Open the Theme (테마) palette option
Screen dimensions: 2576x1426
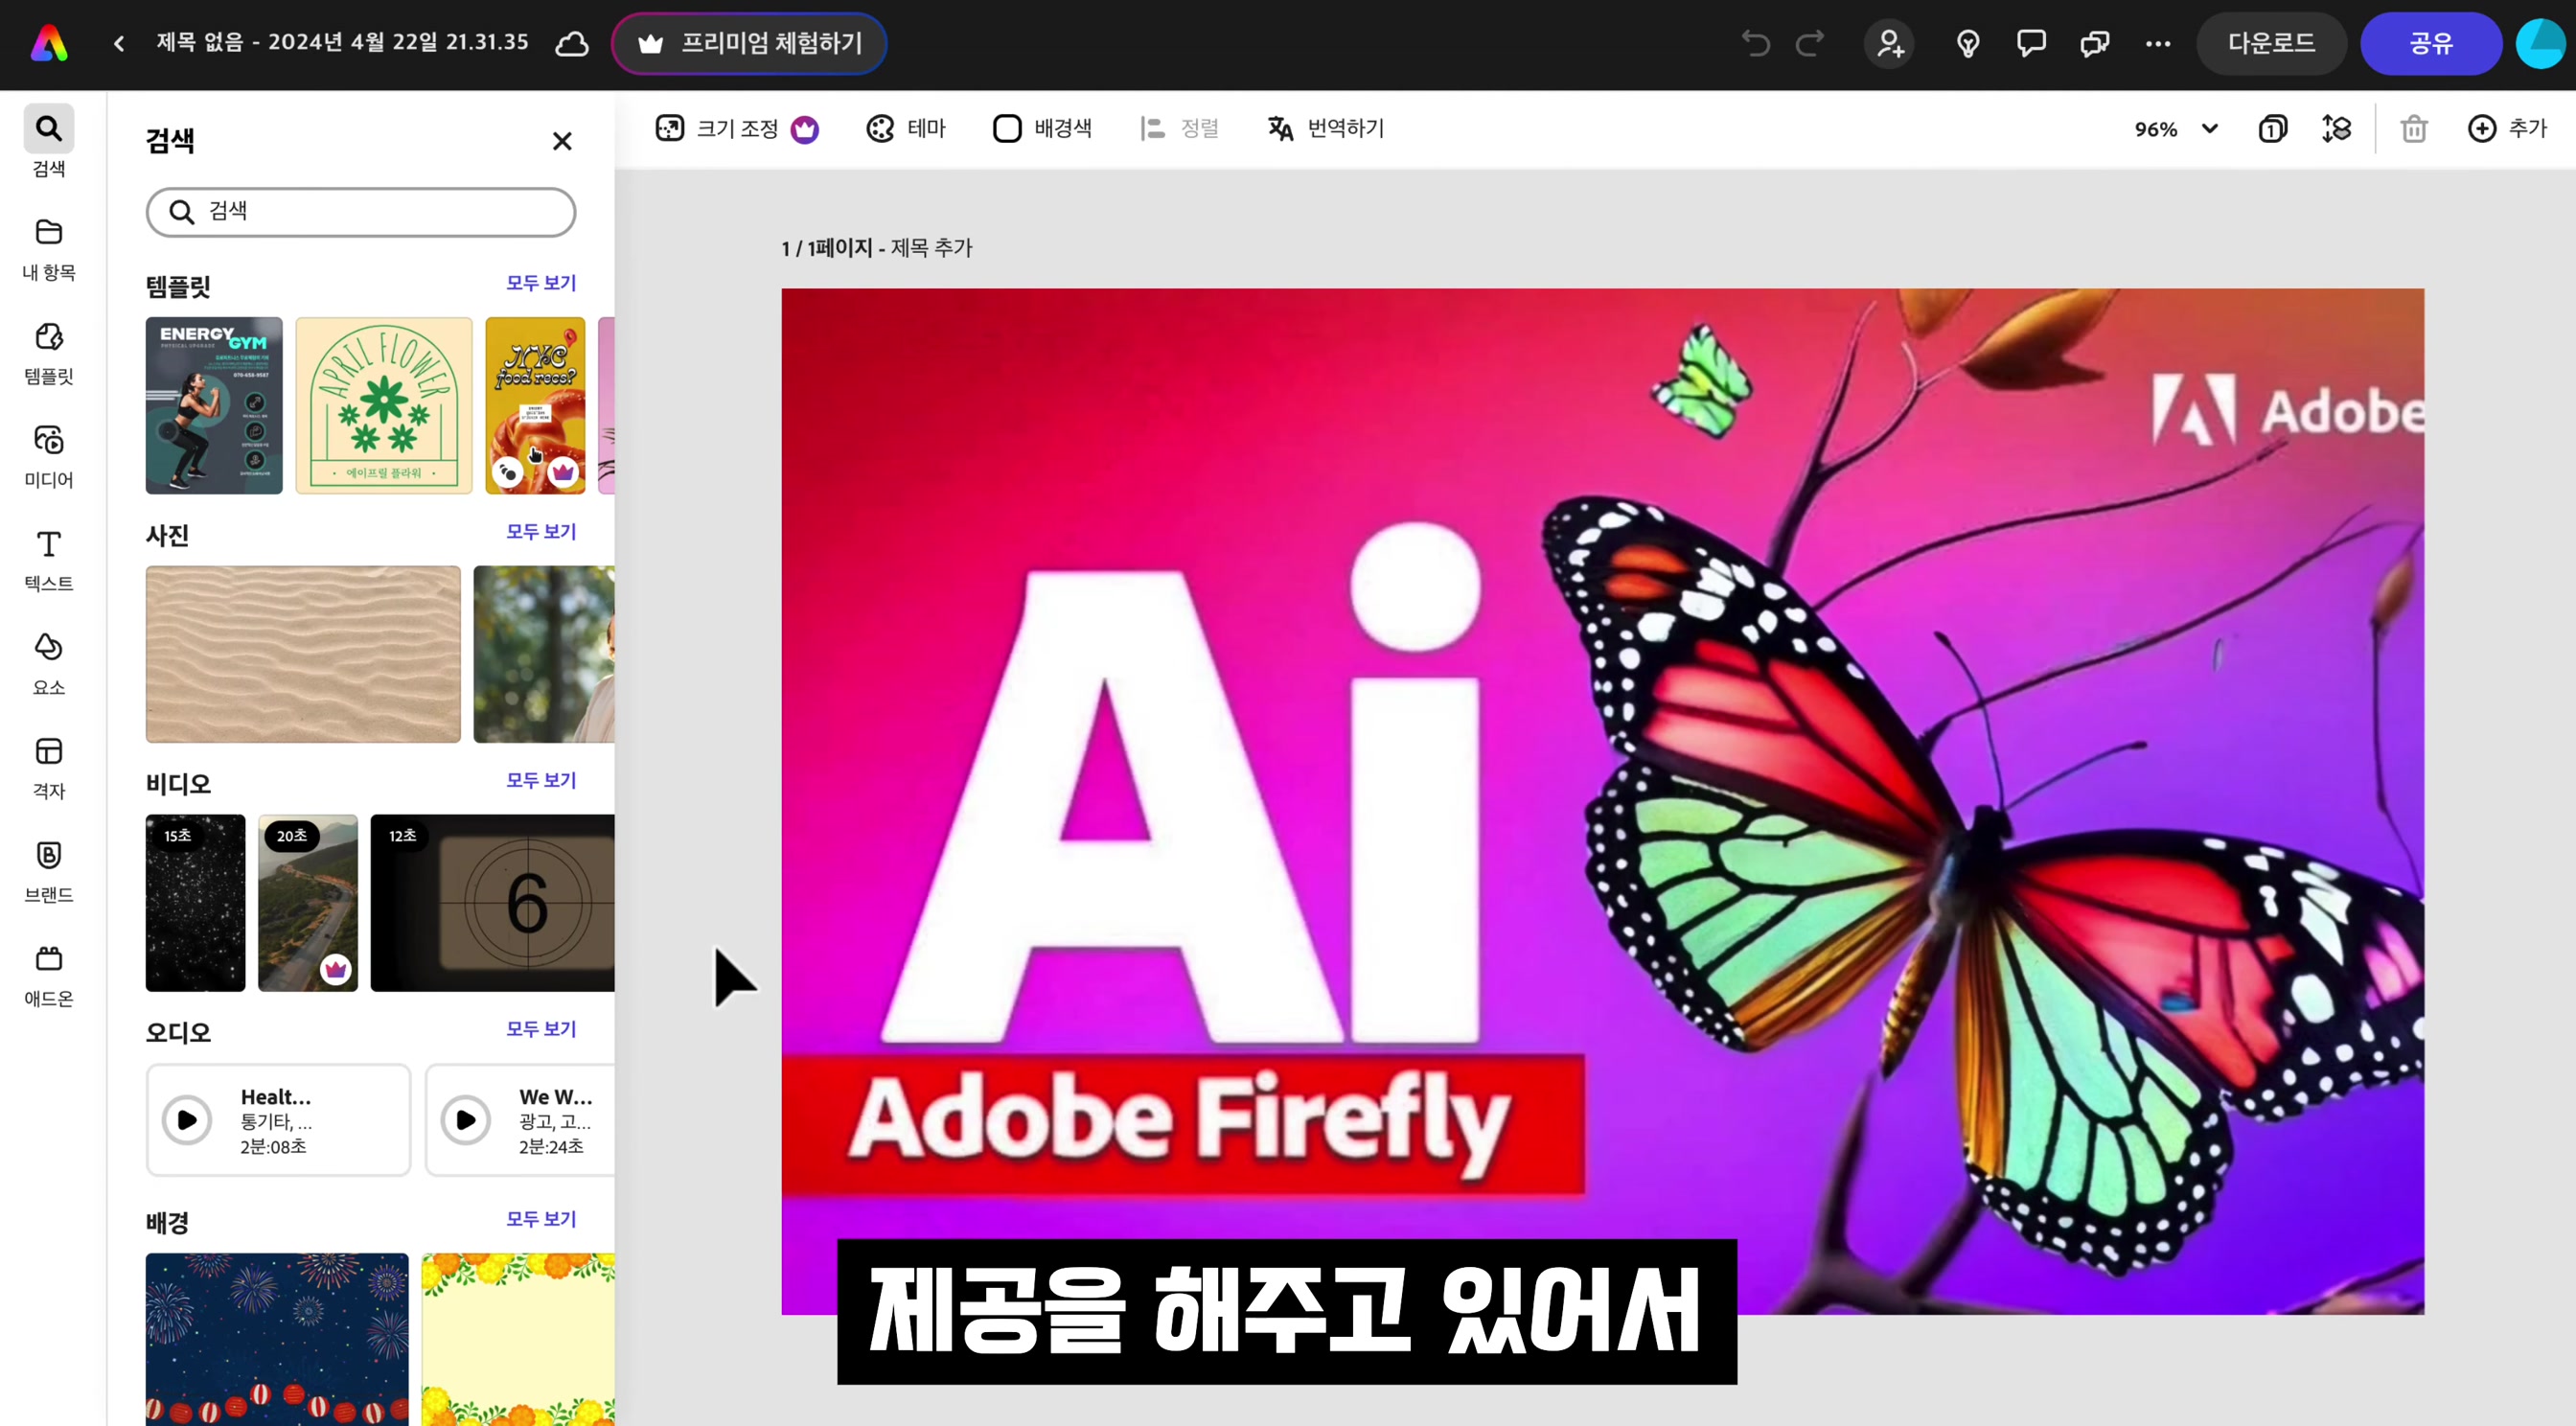coord(906,129)
